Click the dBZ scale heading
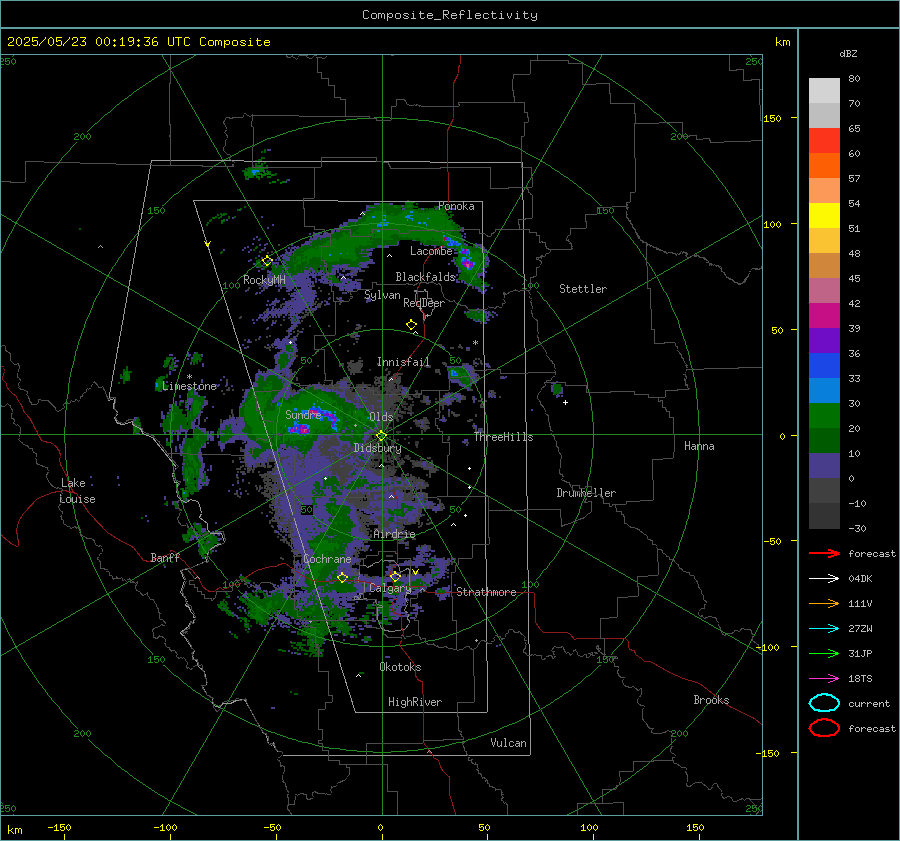The image size is (900, 841). point(848,53)
